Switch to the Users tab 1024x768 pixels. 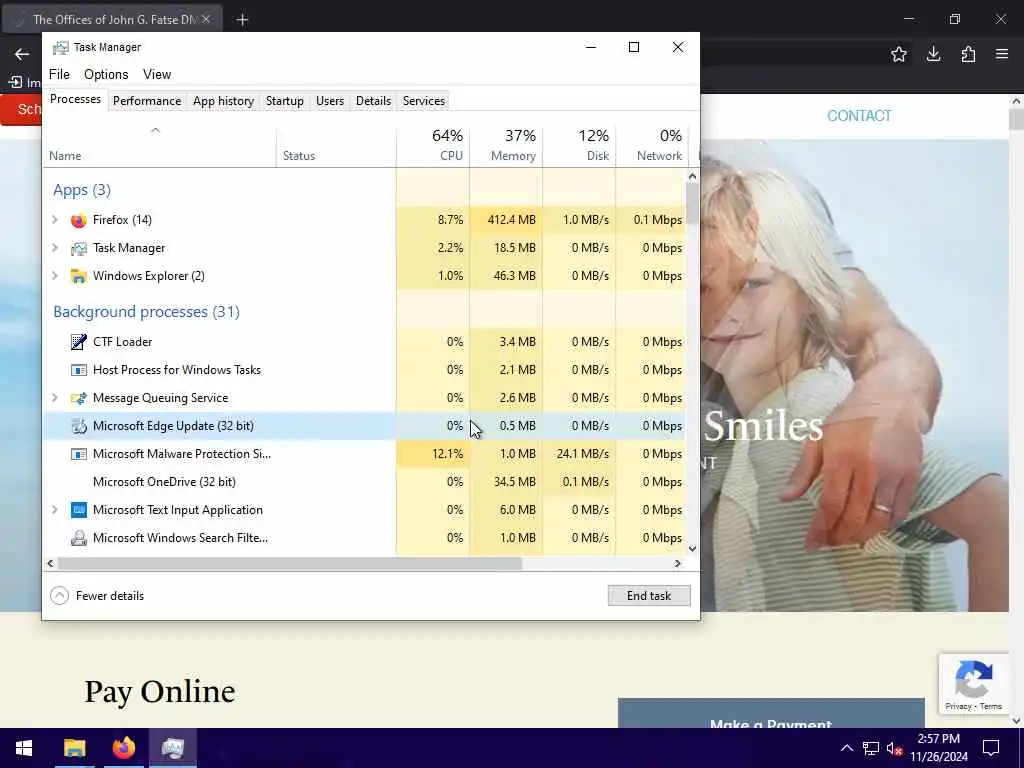pyautogui.click(x=330, y=101)
